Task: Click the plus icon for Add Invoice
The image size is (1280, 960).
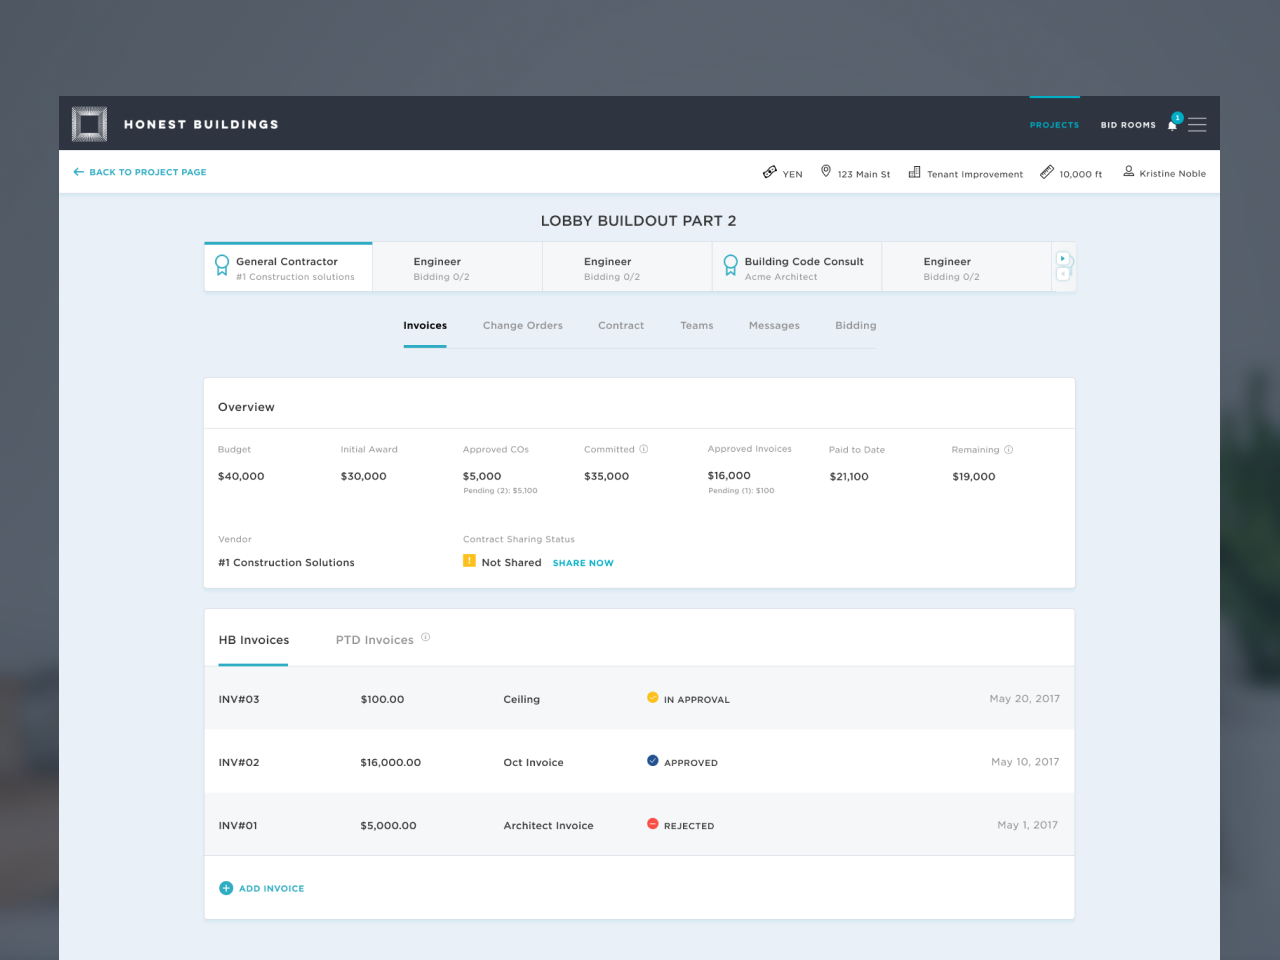Action: 226,888
